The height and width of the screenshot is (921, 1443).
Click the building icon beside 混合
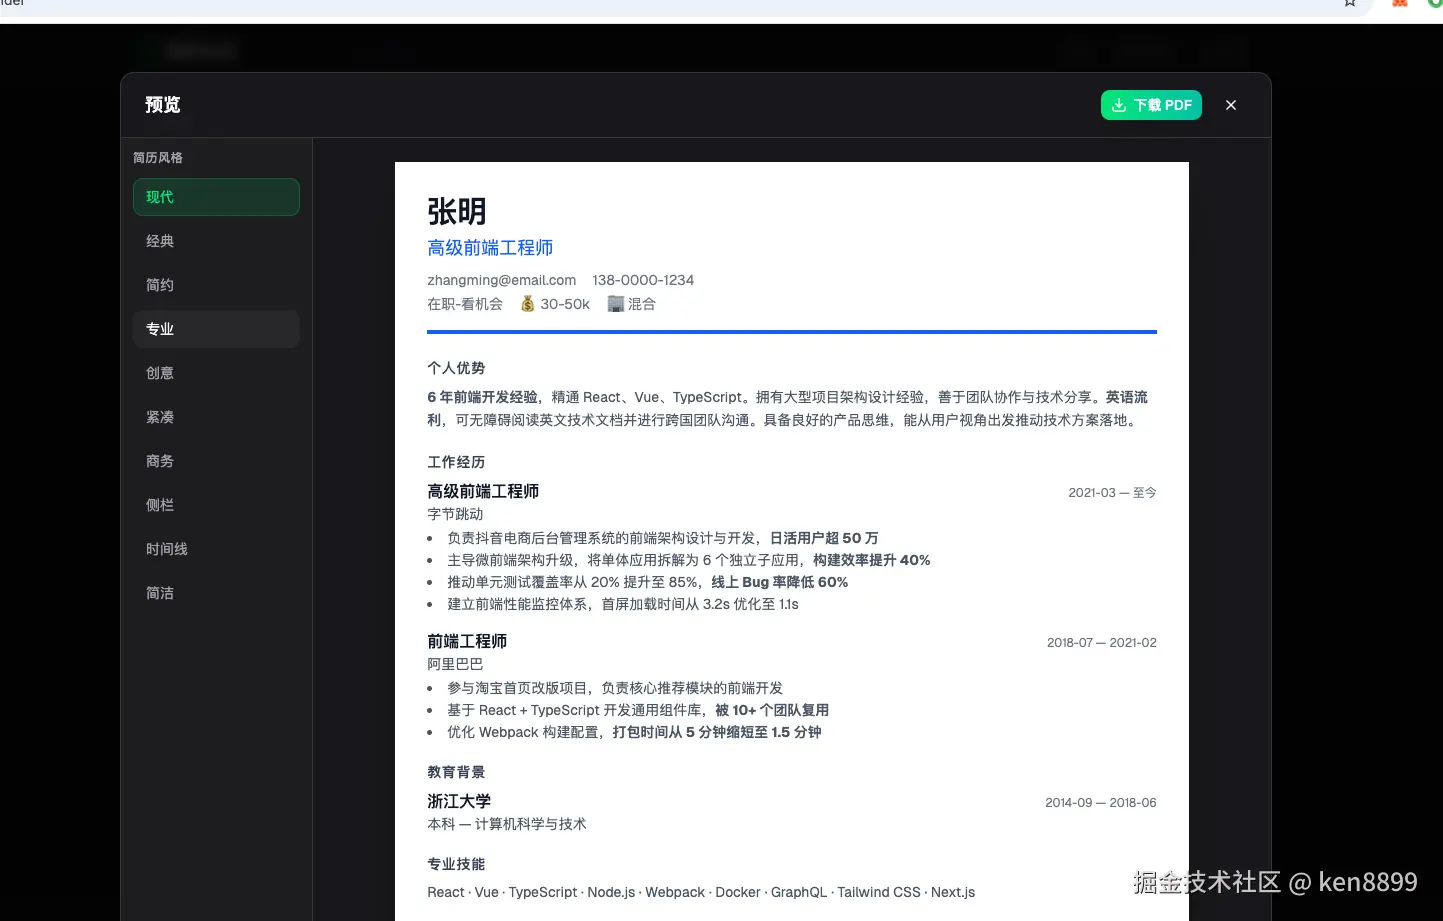616,304
